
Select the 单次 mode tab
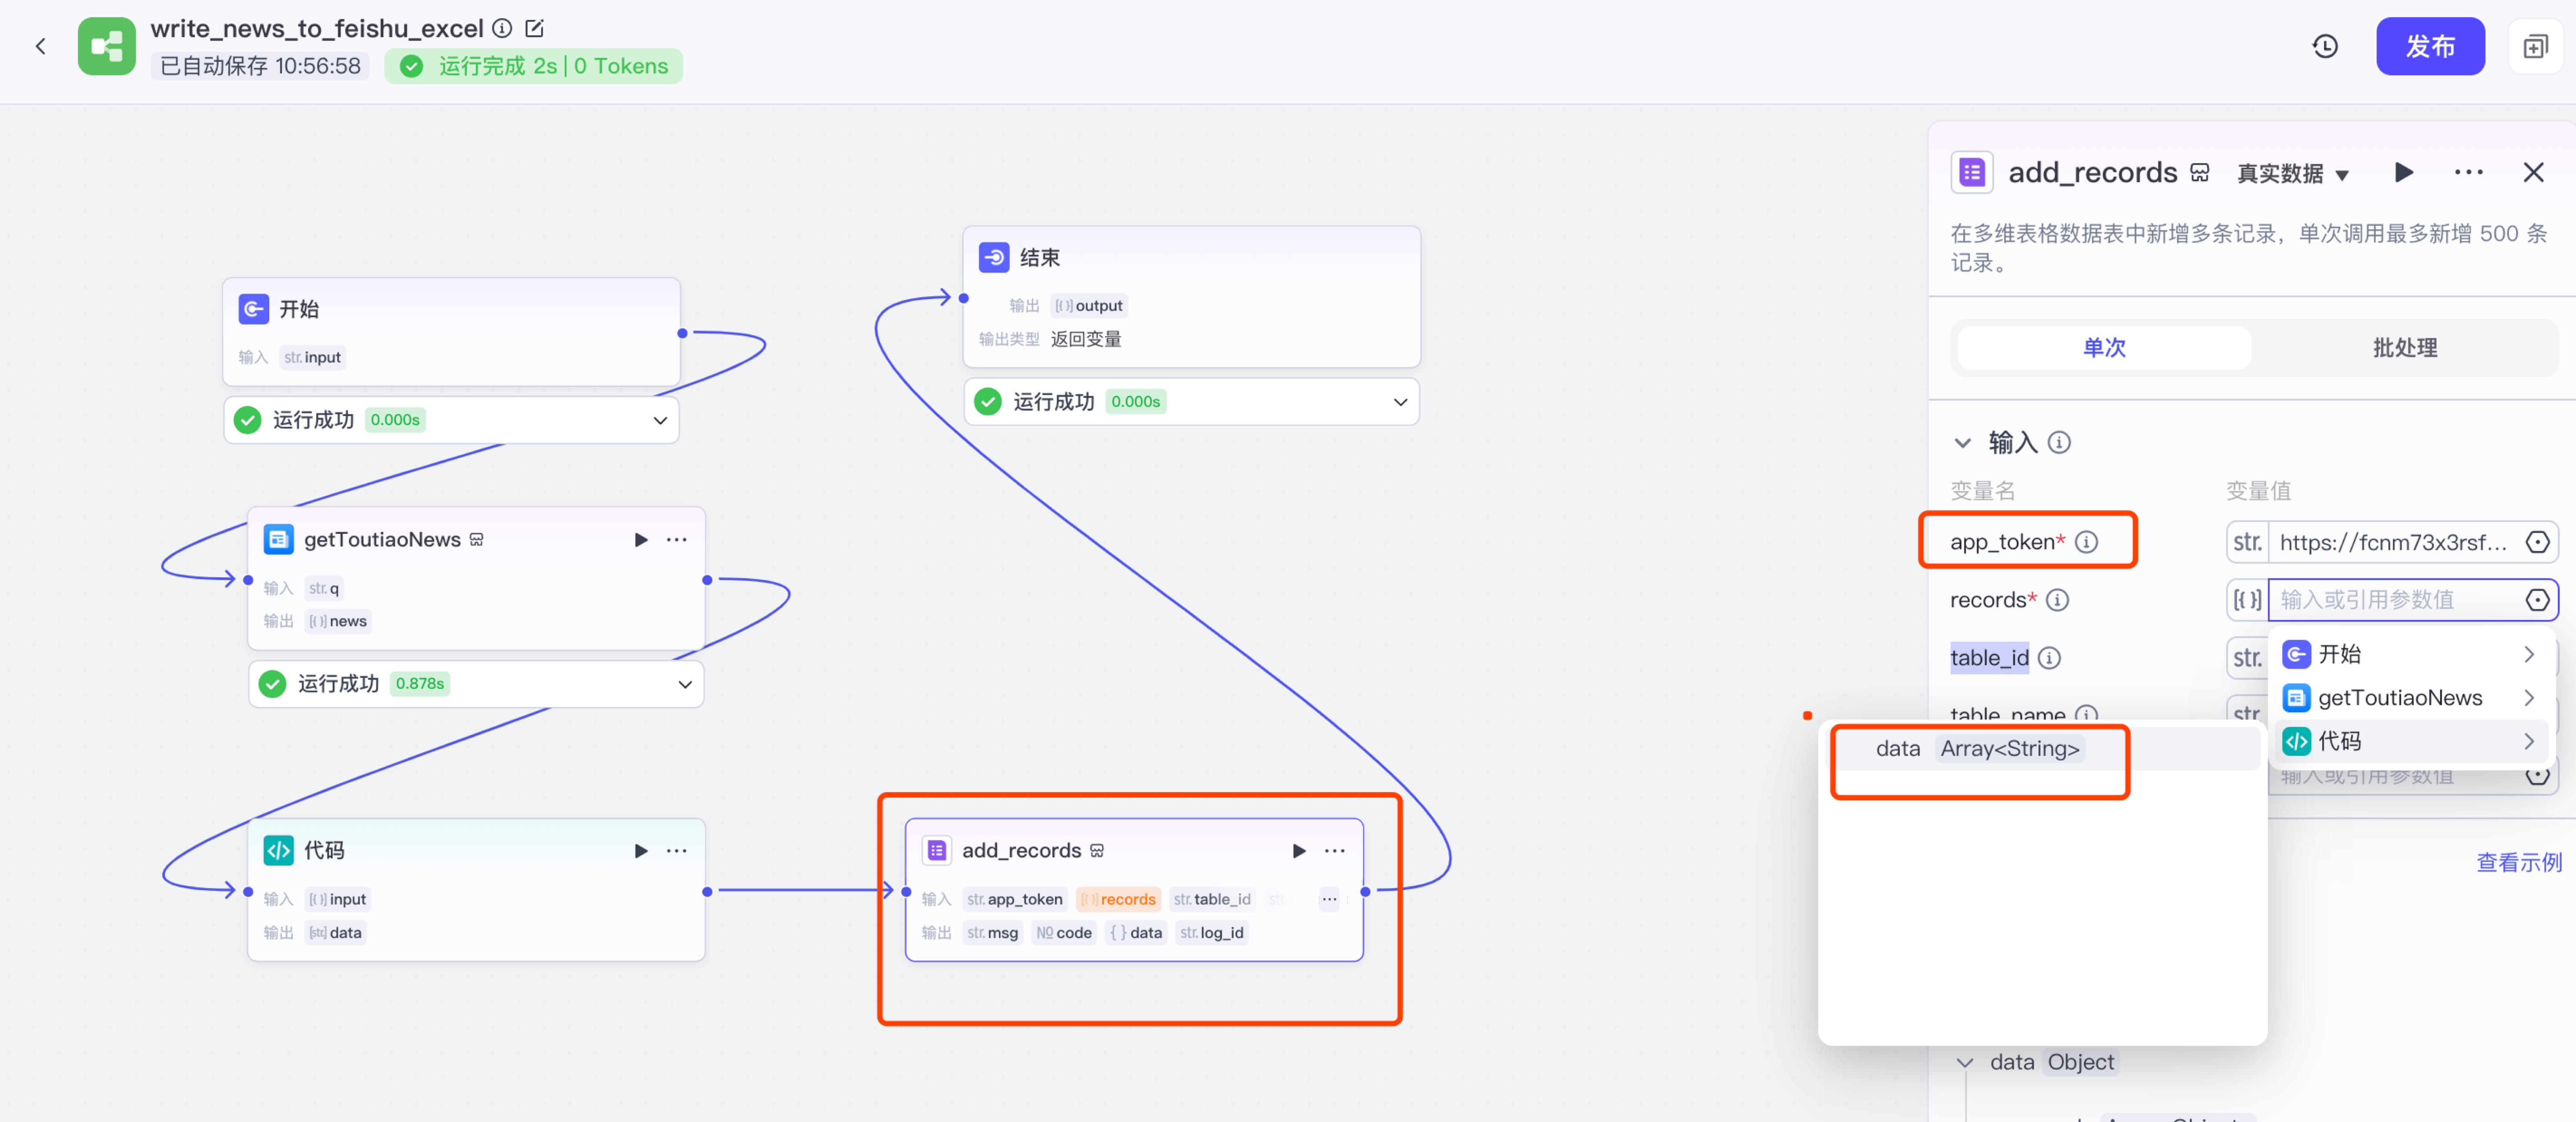click(2104, 348)
